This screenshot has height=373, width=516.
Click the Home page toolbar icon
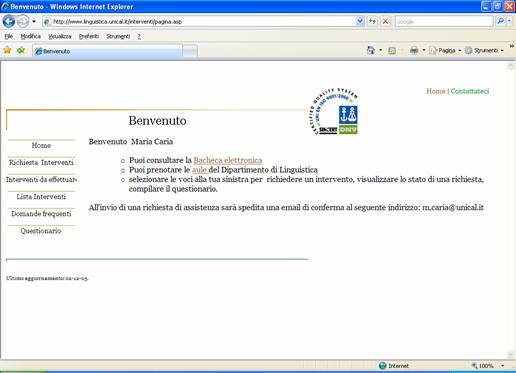(x=371, y=50)
